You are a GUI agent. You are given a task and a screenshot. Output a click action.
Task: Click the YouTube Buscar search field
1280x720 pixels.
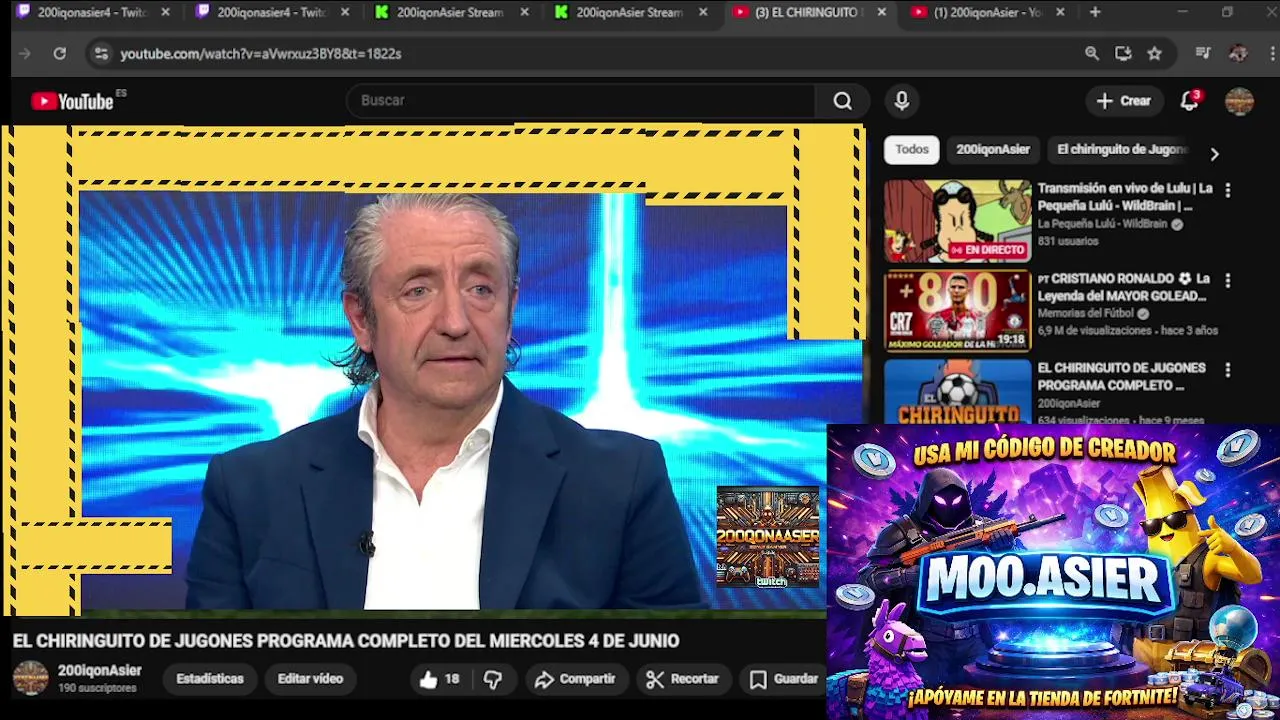pyautogui.click(x=580, y=101)
